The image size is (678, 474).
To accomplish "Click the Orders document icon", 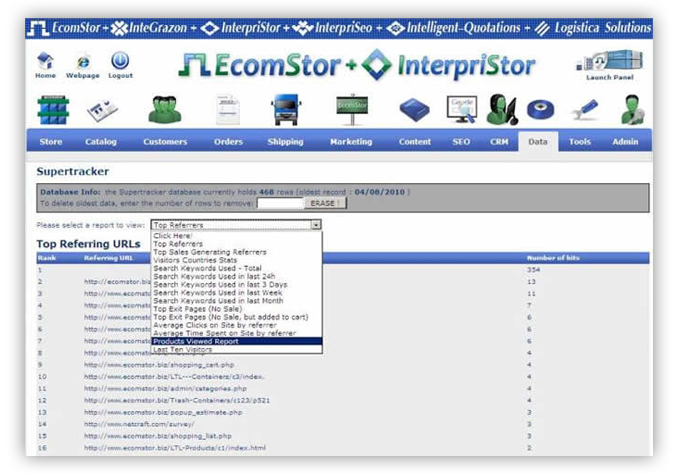I will 227,110.
